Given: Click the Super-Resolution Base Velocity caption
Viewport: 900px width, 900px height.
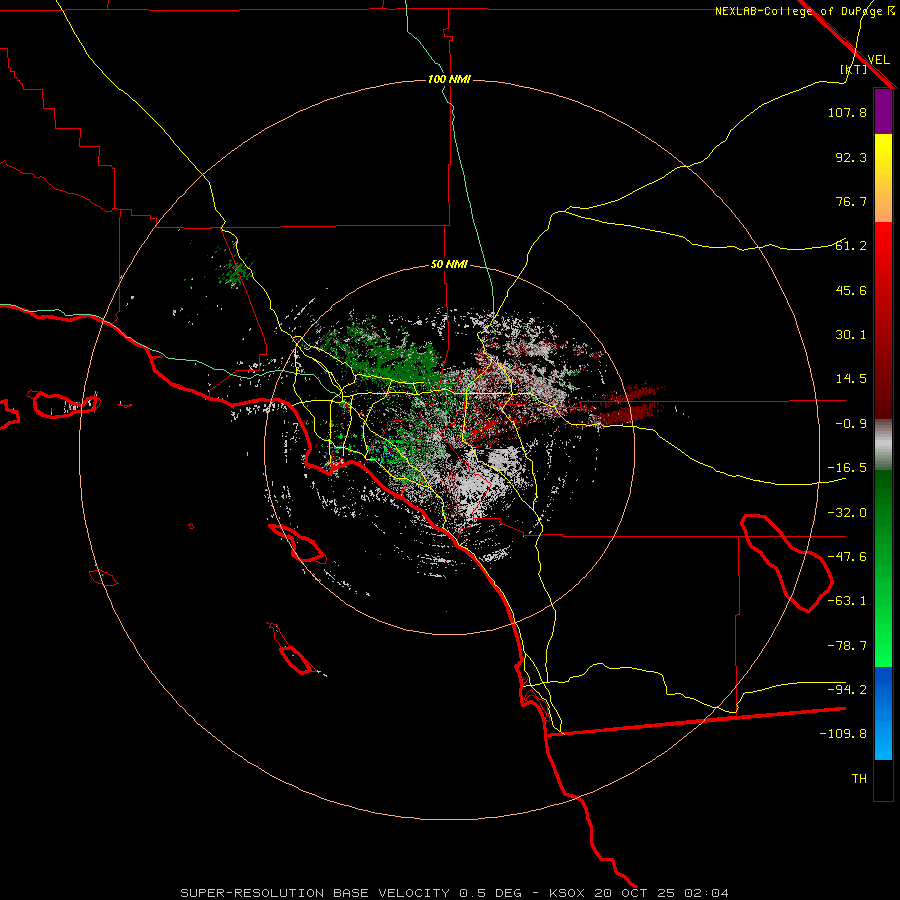Looking at the screenshot, I should tap(455, 893).
